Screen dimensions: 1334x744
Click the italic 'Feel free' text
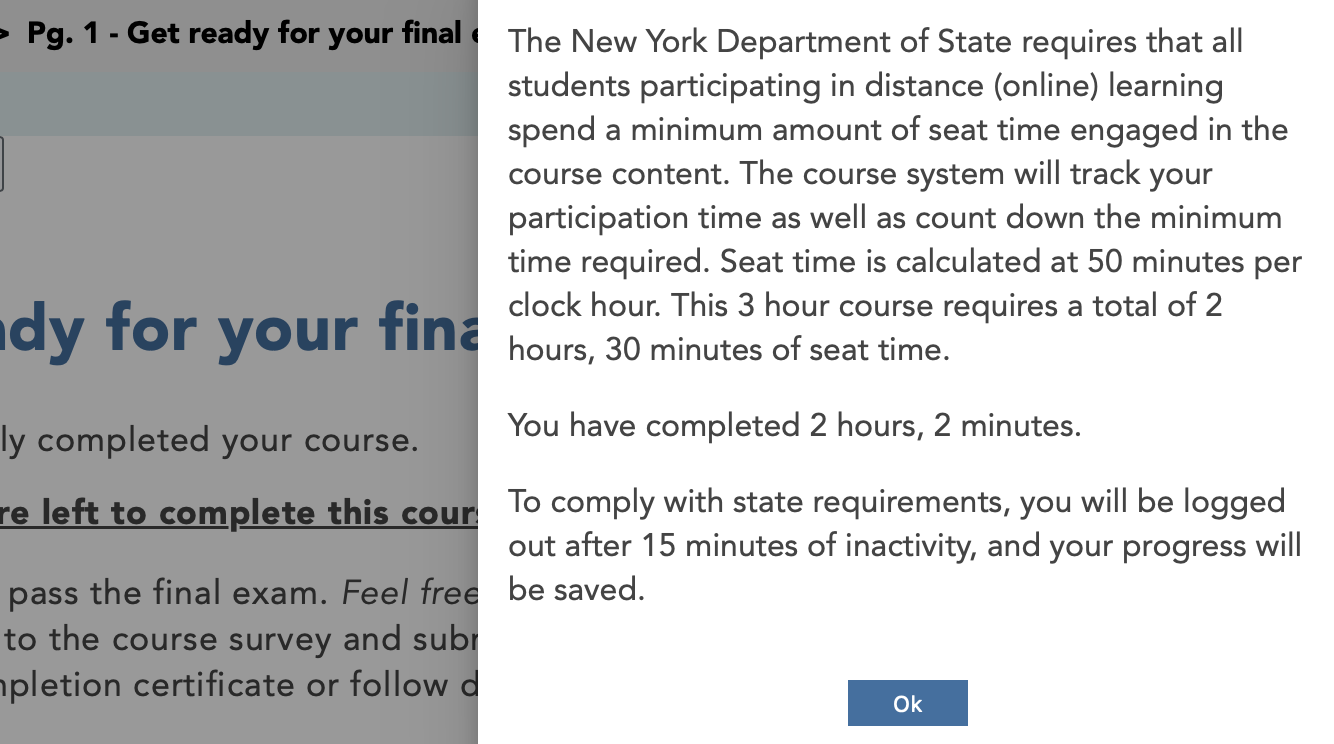pos(410,593)
